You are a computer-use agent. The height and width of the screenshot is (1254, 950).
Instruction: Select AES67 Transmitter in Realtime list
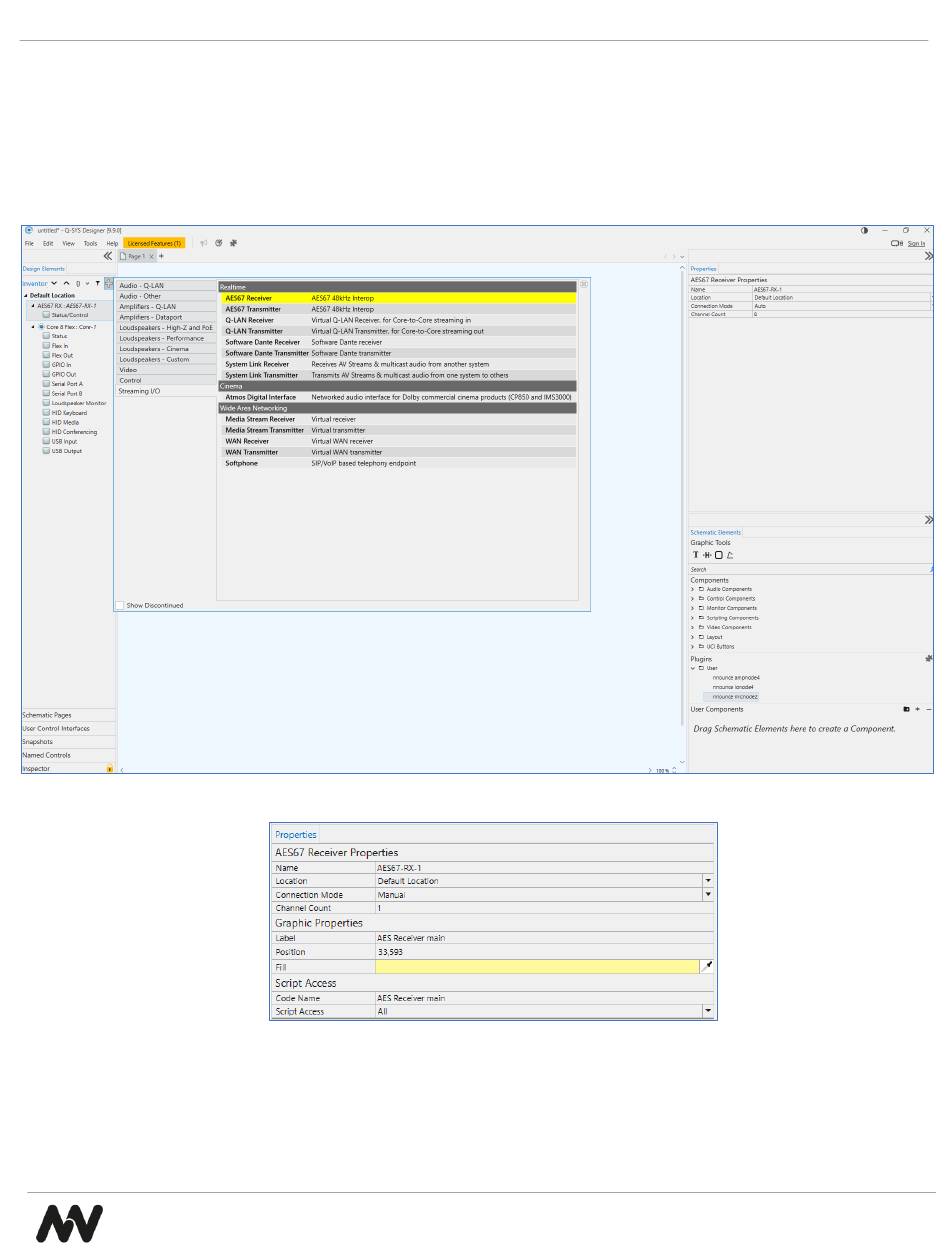(x=399, y=309)
